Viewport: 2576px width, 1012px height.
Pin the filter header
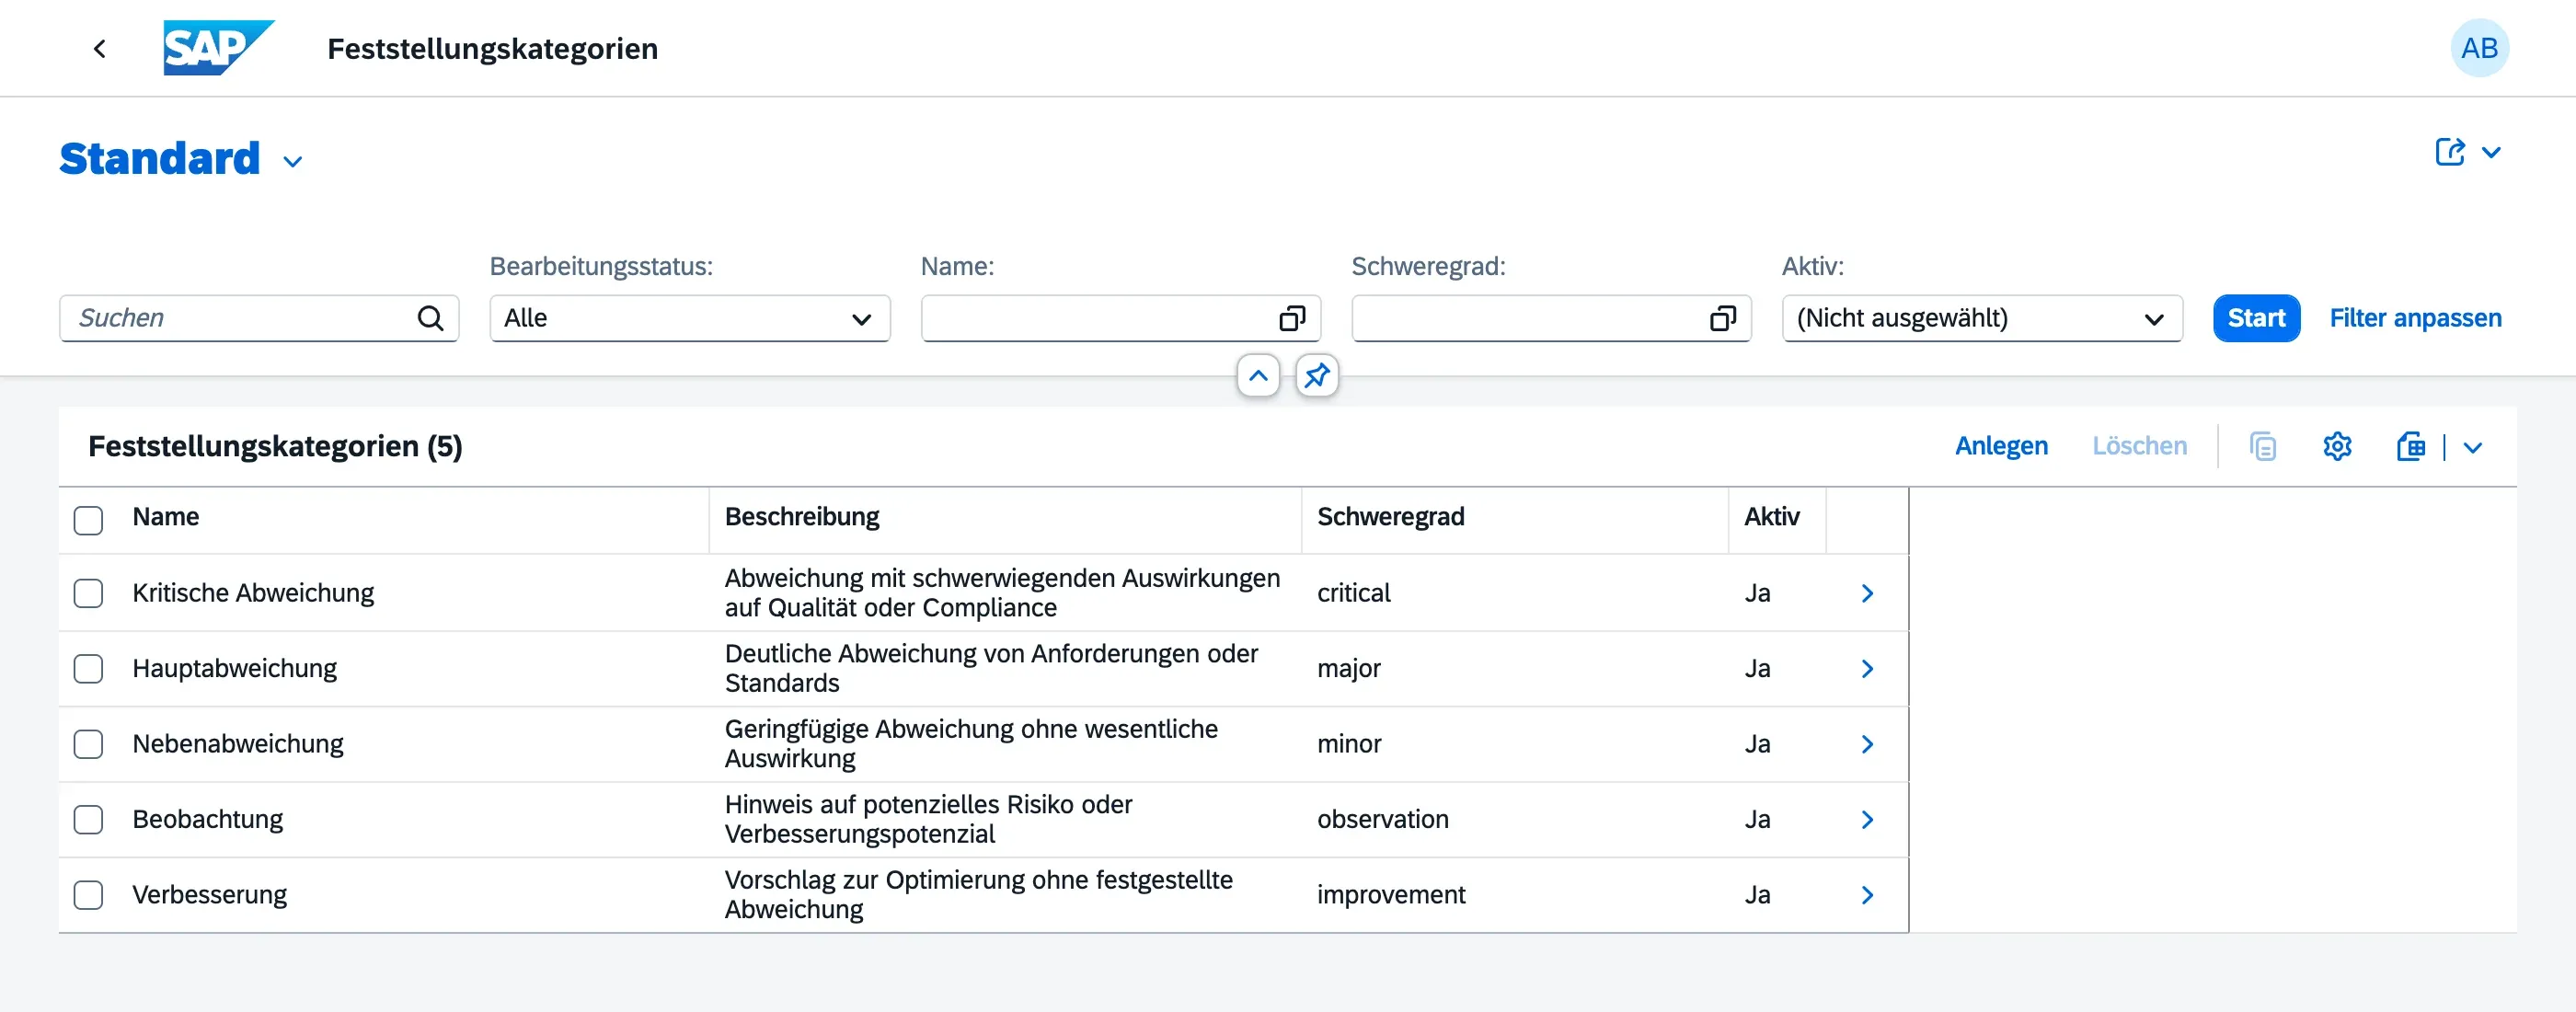[x=1317, y=376]
